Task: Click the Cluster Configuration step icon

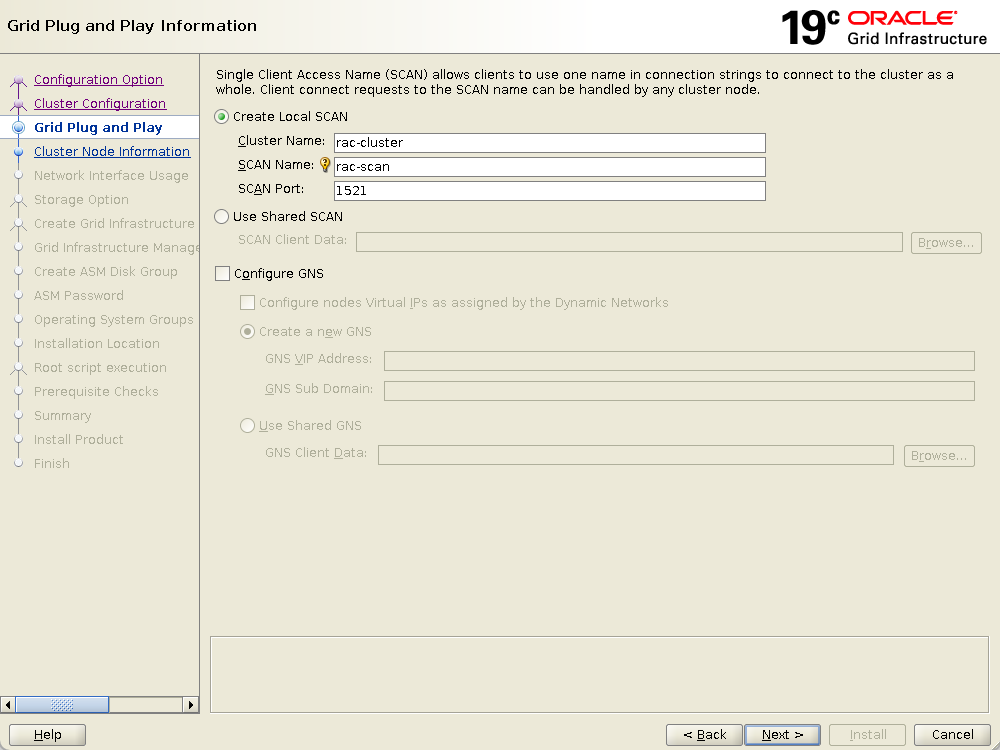Action: (18, 105)
